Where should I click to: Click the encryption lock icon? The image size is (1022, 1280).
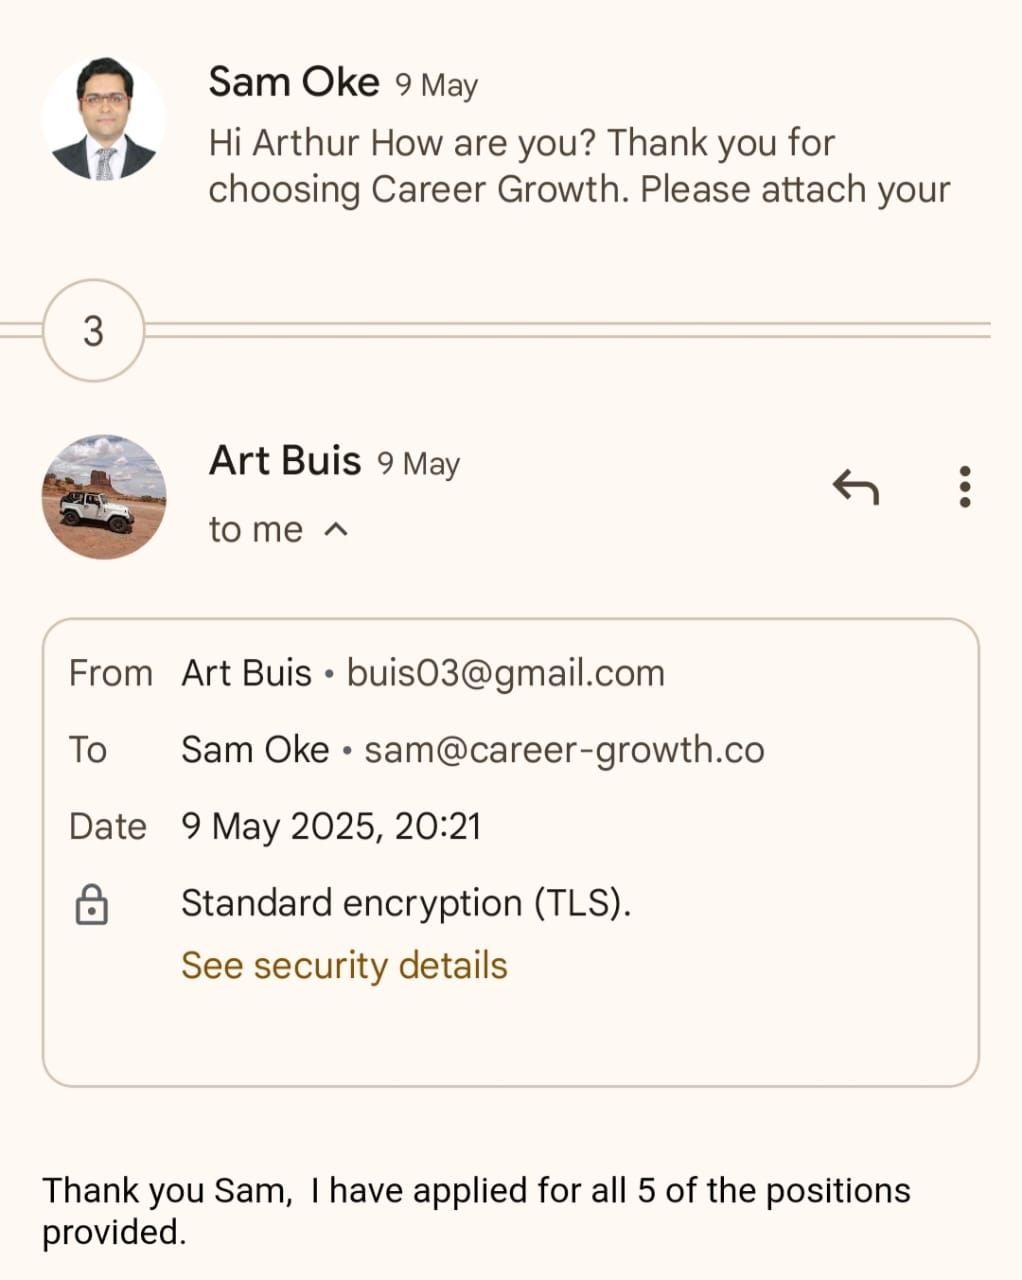(x=92, y=904)
